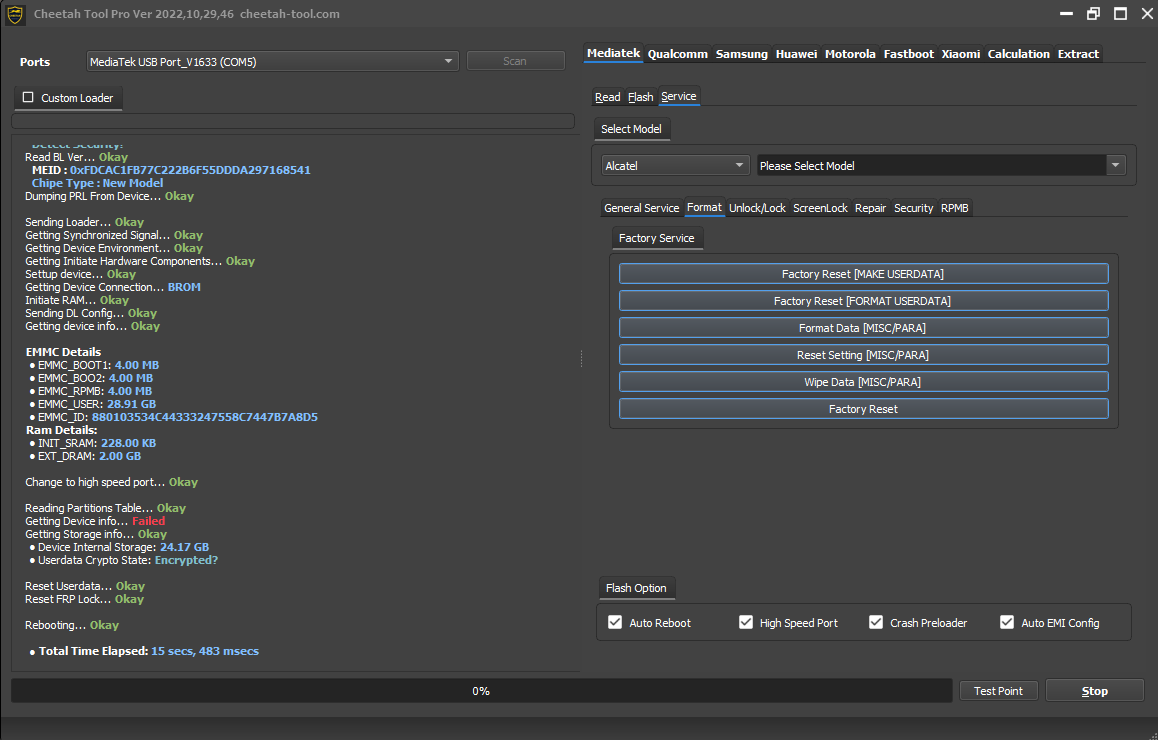Viewport: 1158px width, 740px height.
Task: Click Factory Reset [MAKE USERDATA] button
Action: pyautogui.click(x=863, y=274)
